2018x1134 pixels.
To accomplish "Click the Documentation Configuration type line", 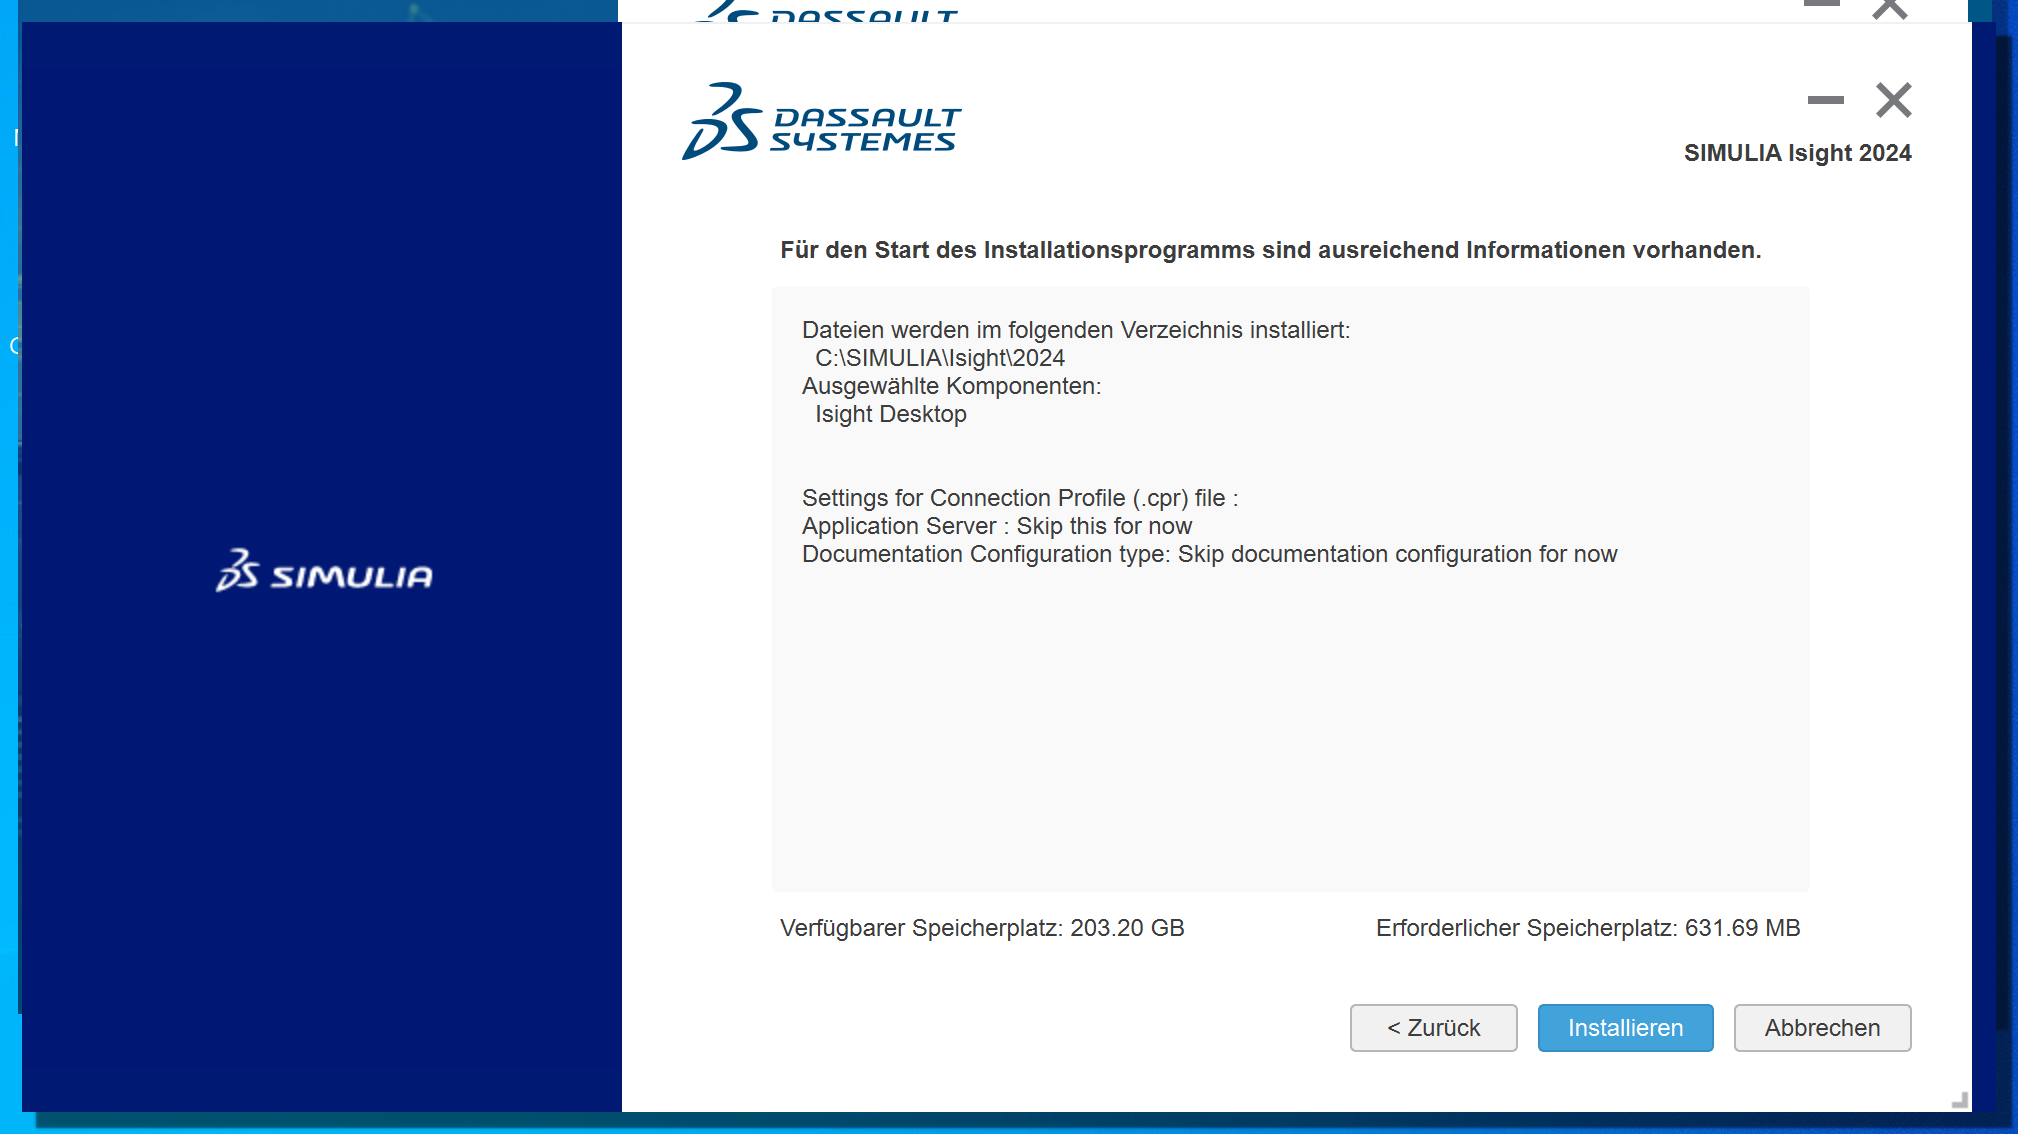I will [1209, 554].
